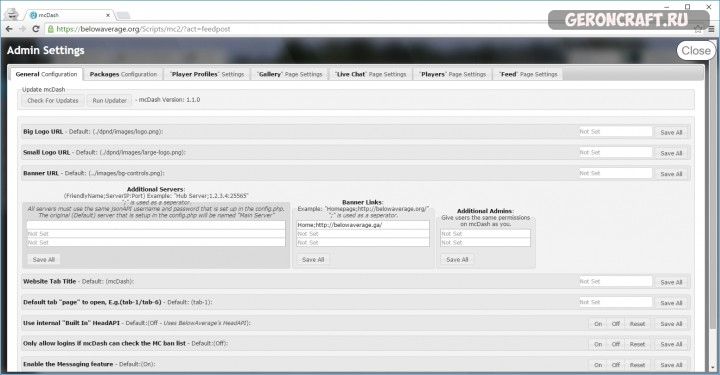Click the browser back arrow

[9, 29]
